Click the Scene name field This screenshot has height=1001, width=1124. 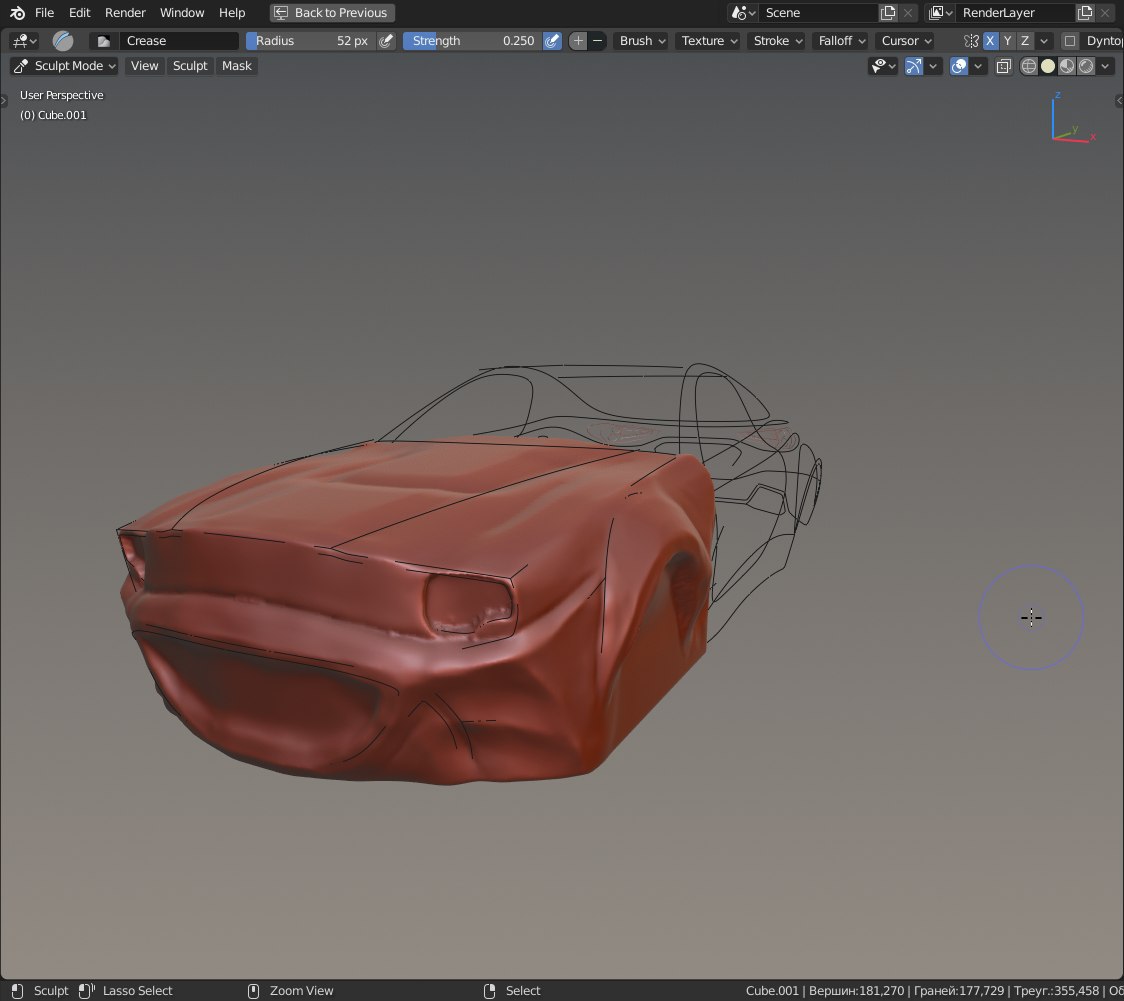[x=819, y=13]
